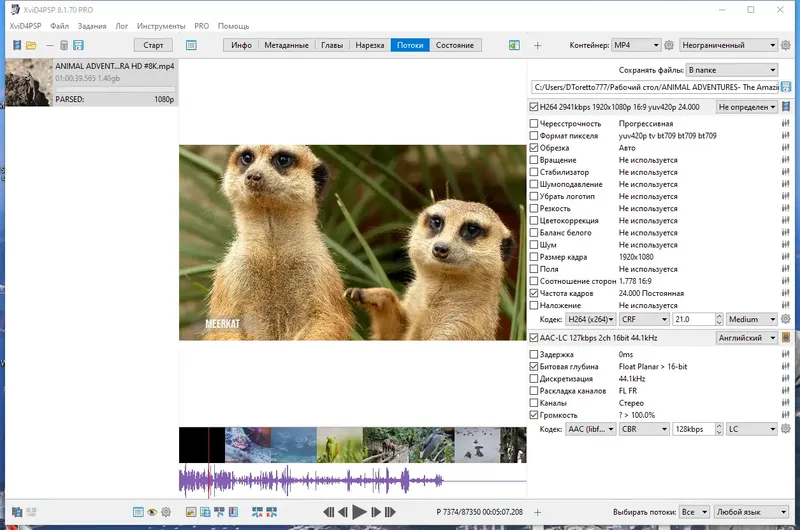The width and height of the screenshot is (800, 530).
Task: Click the audio waveform timeline
Action: point(352,482)
